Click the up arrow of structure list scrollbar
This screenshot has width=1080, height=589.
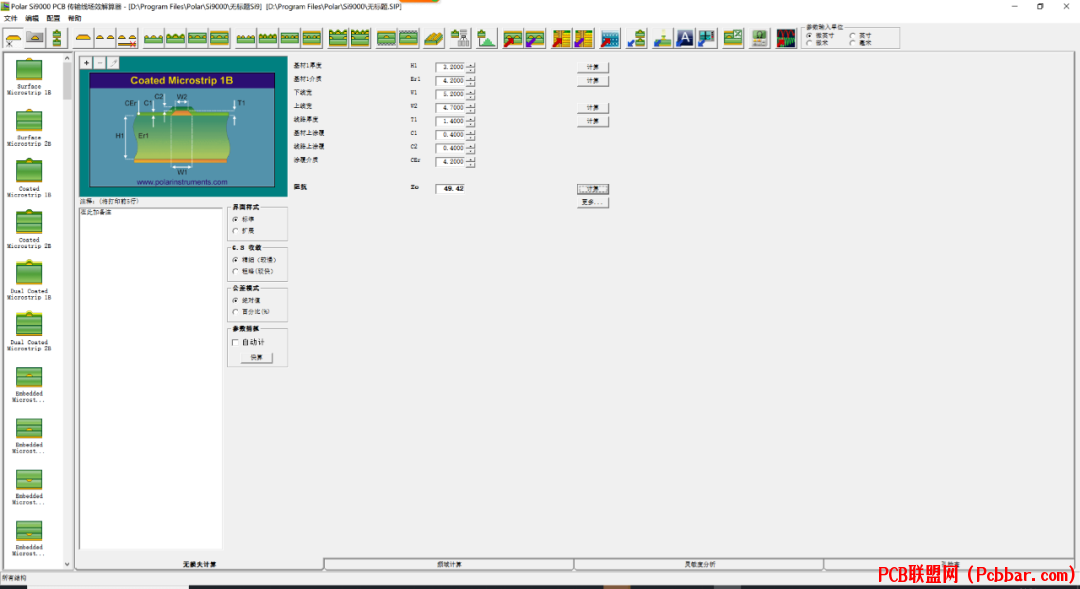(67, 59)
